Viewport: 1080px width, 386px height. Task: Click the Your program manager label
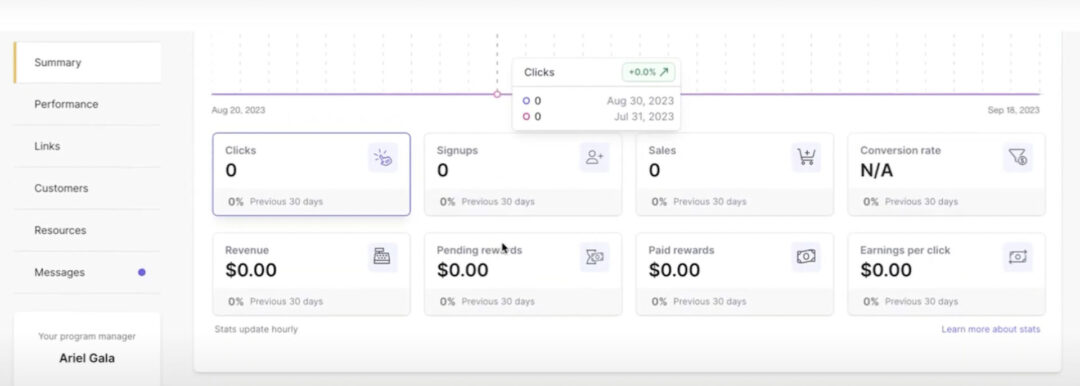[x=87, y=337]
